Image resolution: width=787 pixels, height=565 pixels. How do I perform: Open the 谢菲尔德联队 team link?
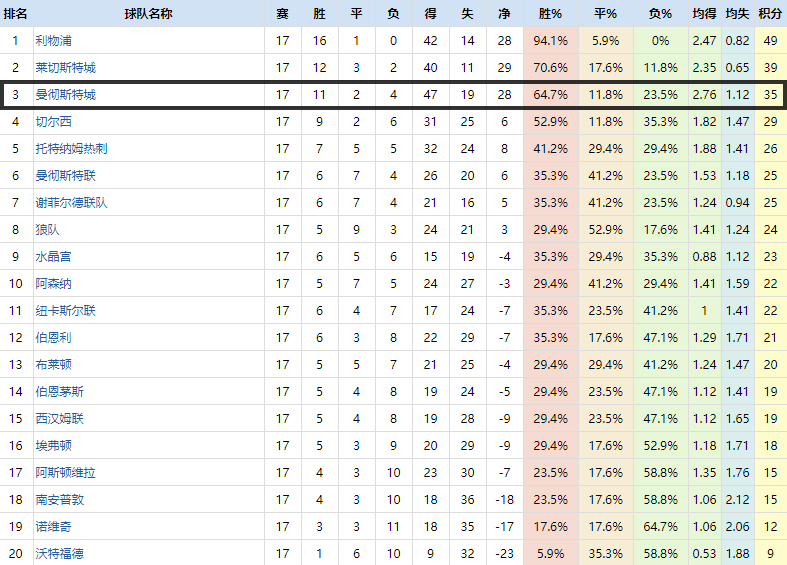pyautogui.click(x=72, y=203)
